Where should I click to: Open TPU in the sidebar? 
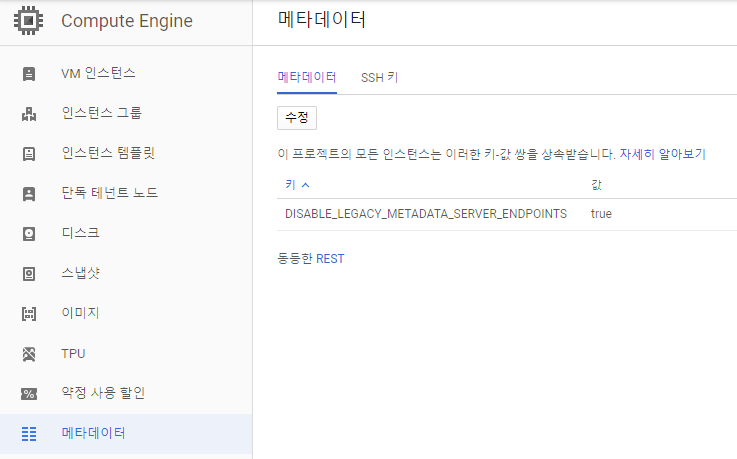coord(73,353)
